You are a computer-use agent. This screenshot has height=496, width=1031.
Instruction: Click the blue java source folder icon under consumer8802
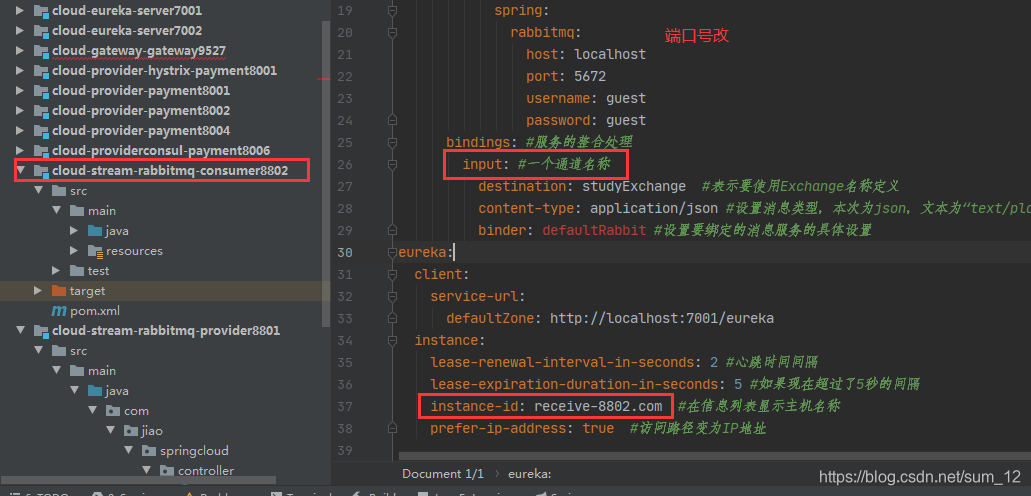[95, 231]
